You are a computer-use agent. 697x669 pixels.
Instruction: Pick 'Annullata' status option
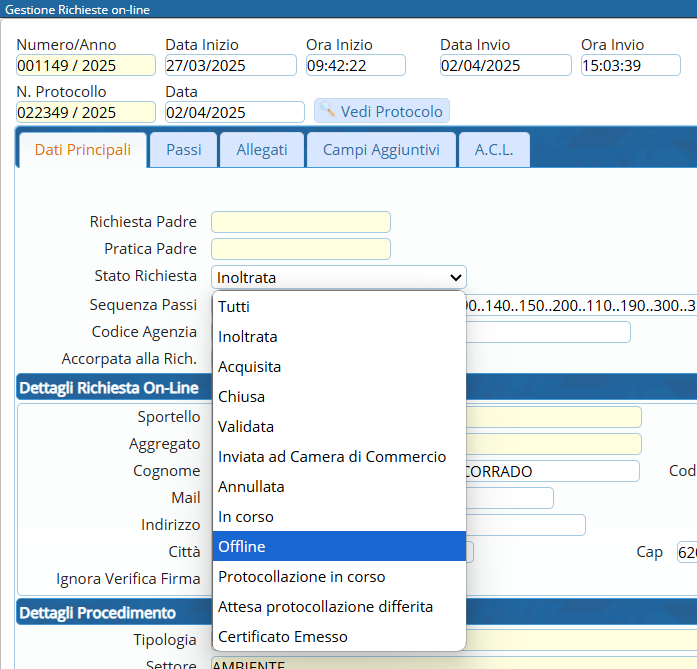[339, 487]
